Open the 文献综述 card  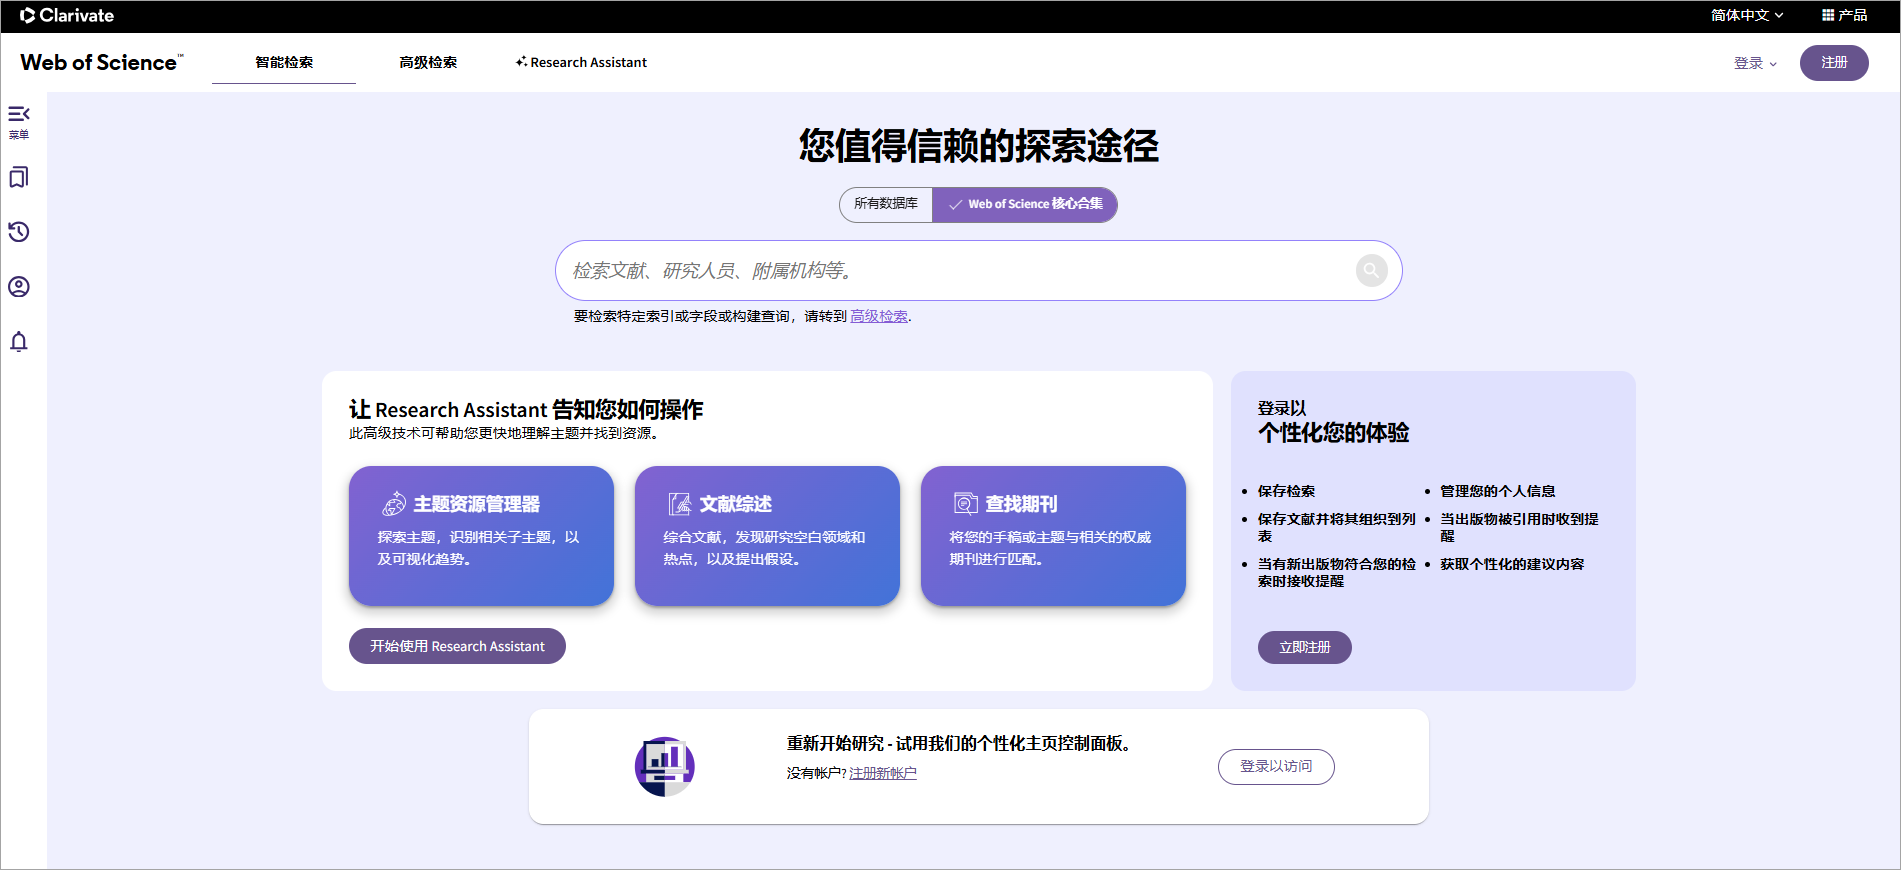[x=767, y=536]
